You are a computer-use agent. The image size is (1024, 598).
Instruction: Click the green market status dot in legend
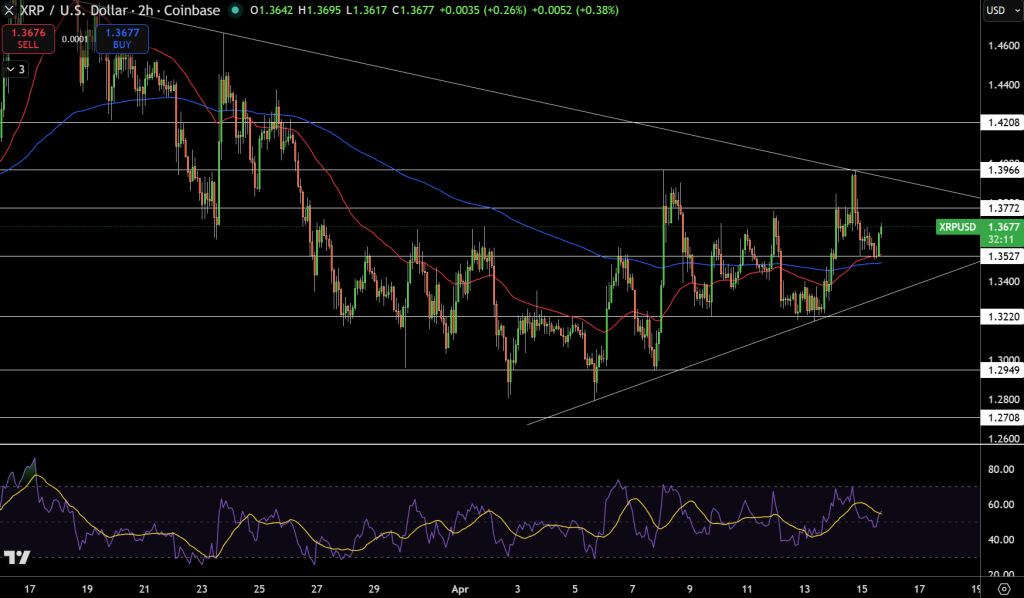235,10
